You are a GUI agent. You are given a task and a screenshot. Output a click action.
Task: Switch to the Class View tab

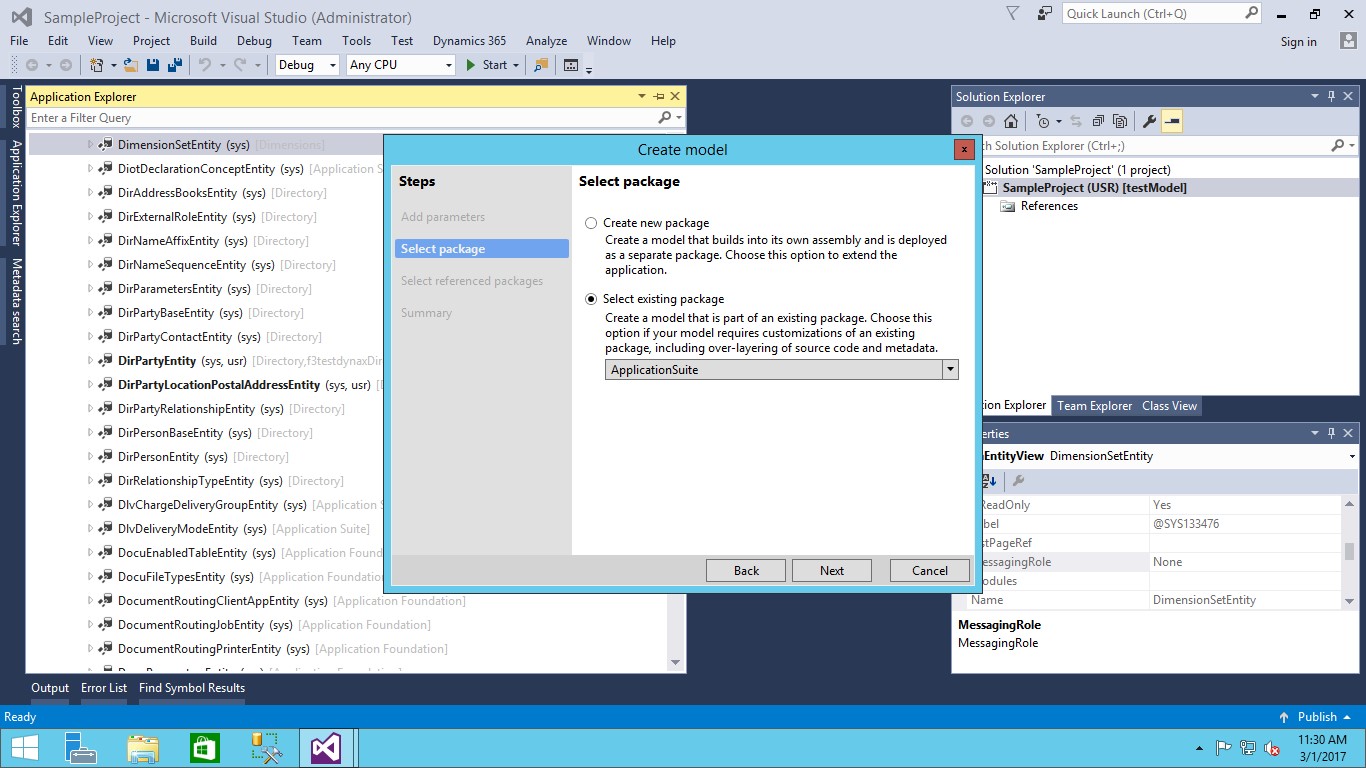coord(1169,406)
